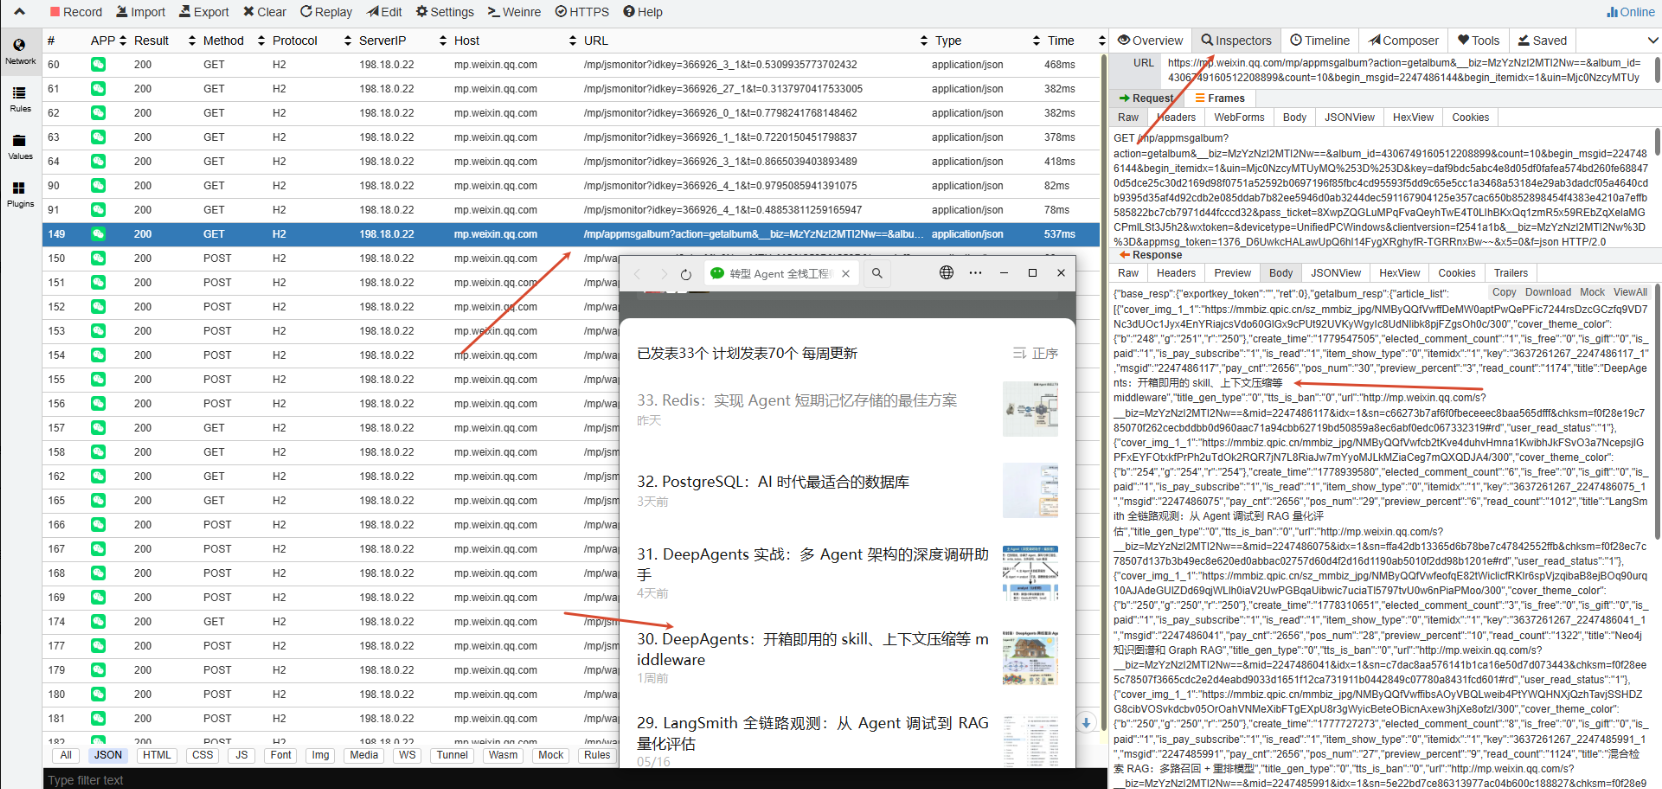Click the WeChat app icon in row 60
1662x789 pixels.
[98, 64]
